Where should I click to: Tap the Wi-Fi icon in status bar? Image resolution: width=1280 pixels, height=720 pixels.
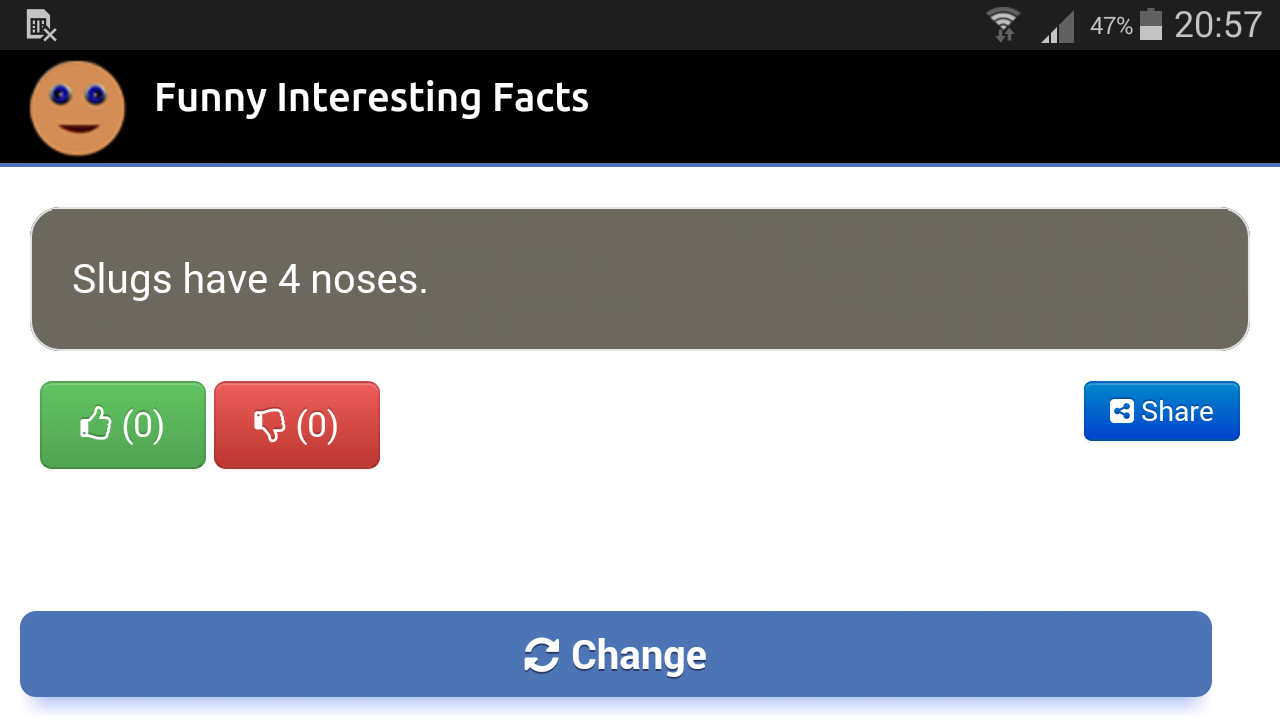1002,24
